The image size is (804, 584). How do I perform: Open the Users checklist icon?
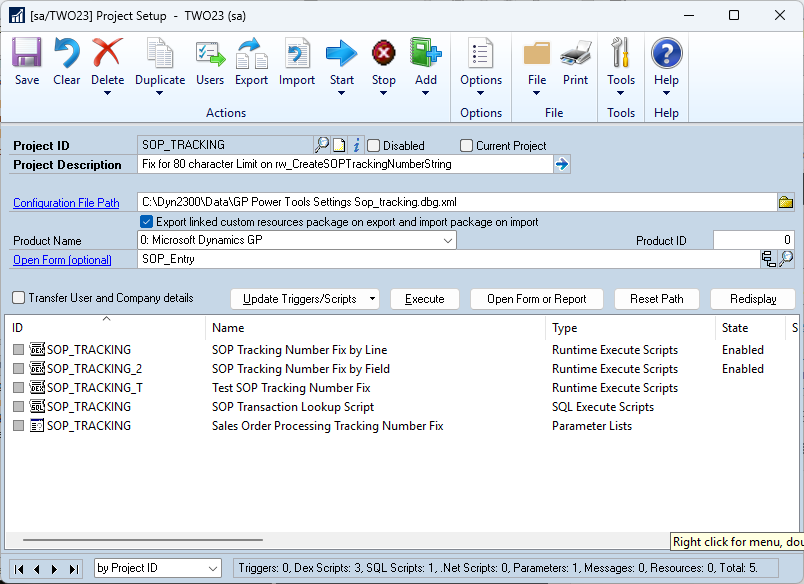[x=210, y=54]
